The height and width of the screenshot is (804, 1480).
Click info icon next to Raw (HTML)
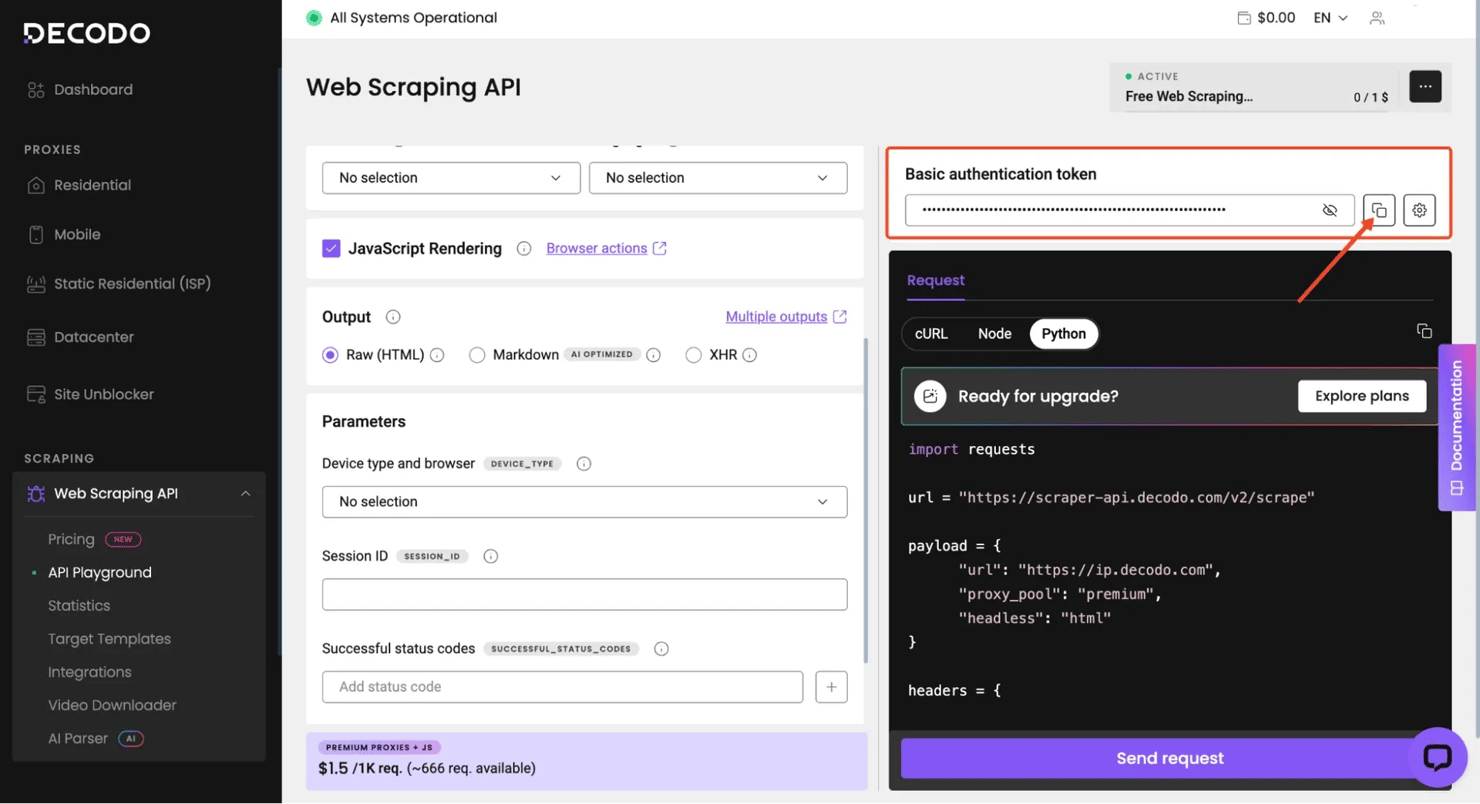437,355
